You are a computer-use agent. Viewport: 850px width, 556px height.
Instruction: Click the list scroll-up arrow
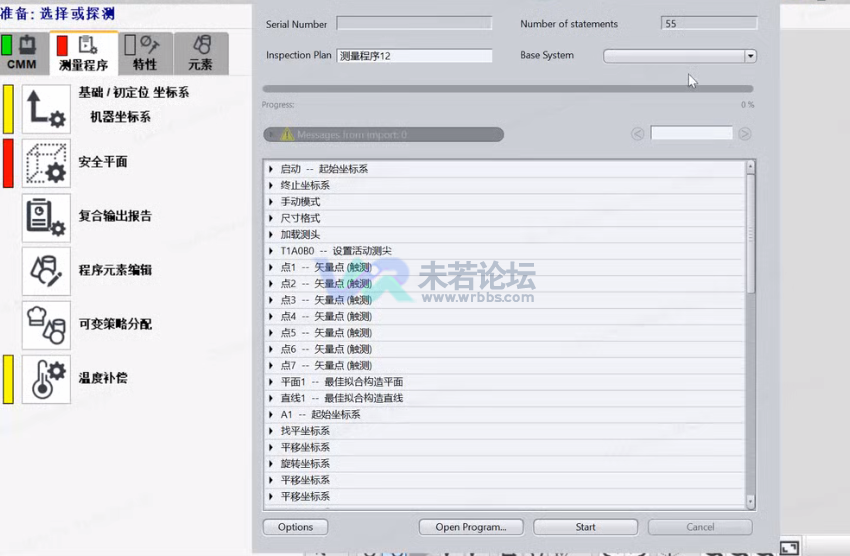[751, 166]
